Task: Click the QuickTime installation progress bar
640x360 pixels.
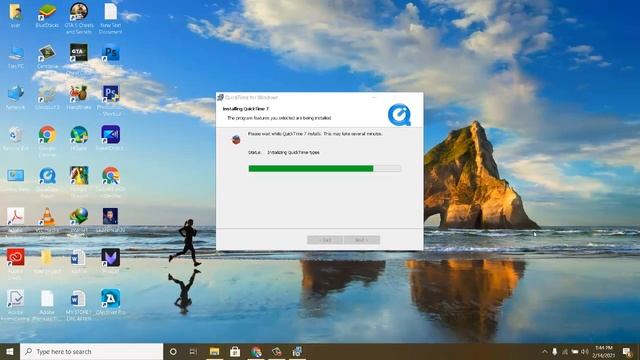Action: tap(325, 168)
